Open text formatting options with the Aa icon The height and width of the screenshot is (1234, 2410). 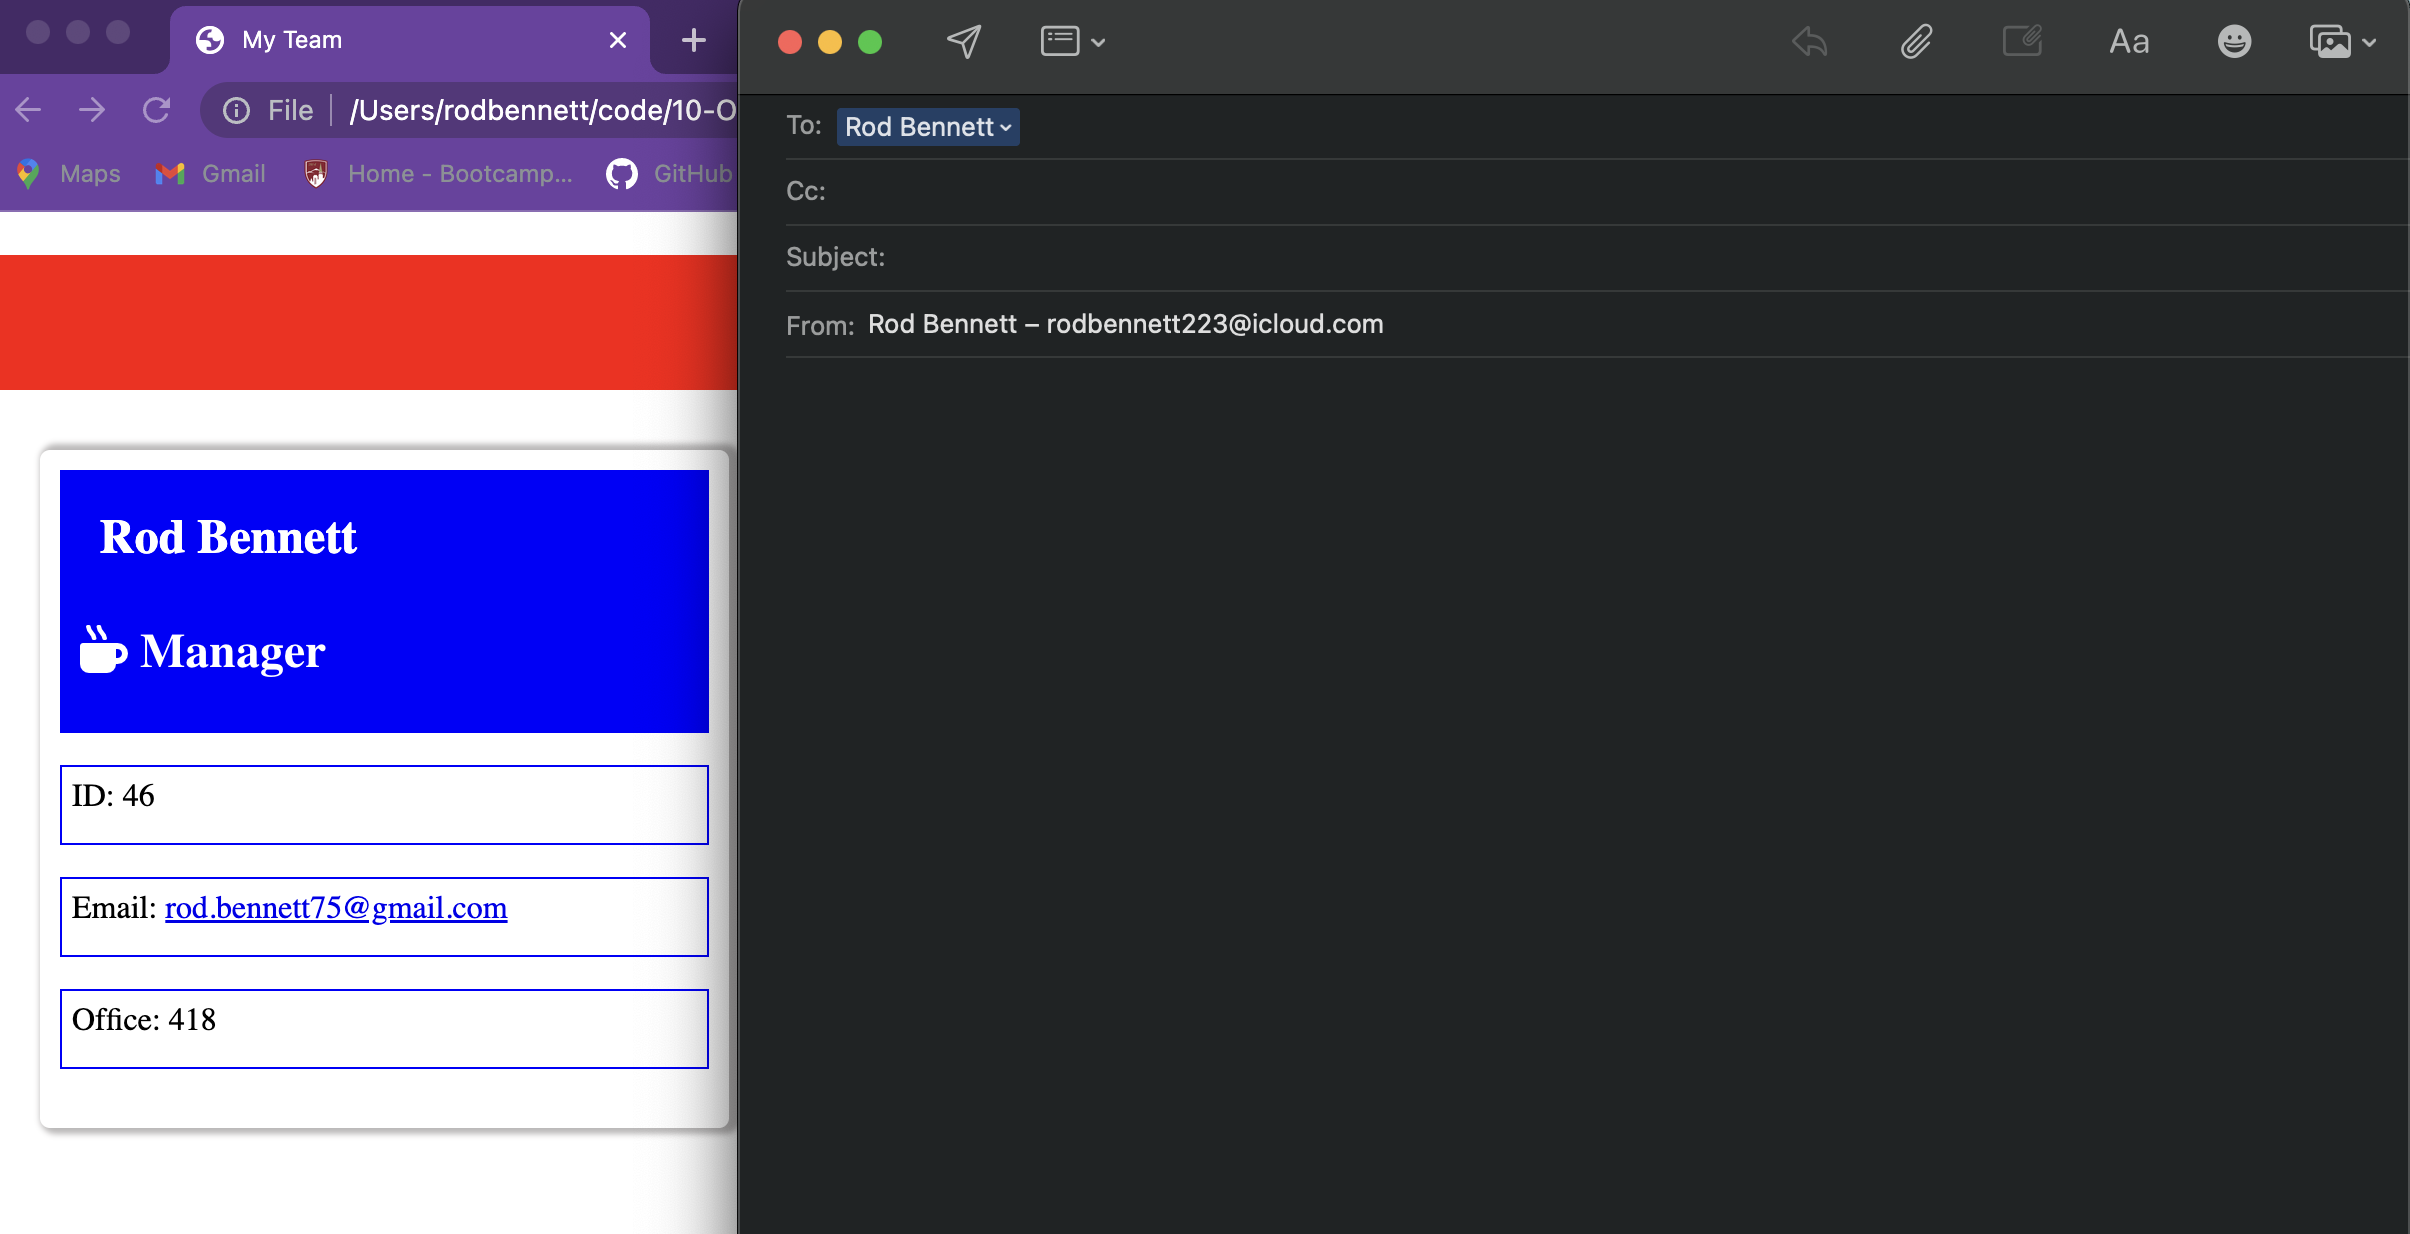pyautogui.click(x=2127, y=41)
